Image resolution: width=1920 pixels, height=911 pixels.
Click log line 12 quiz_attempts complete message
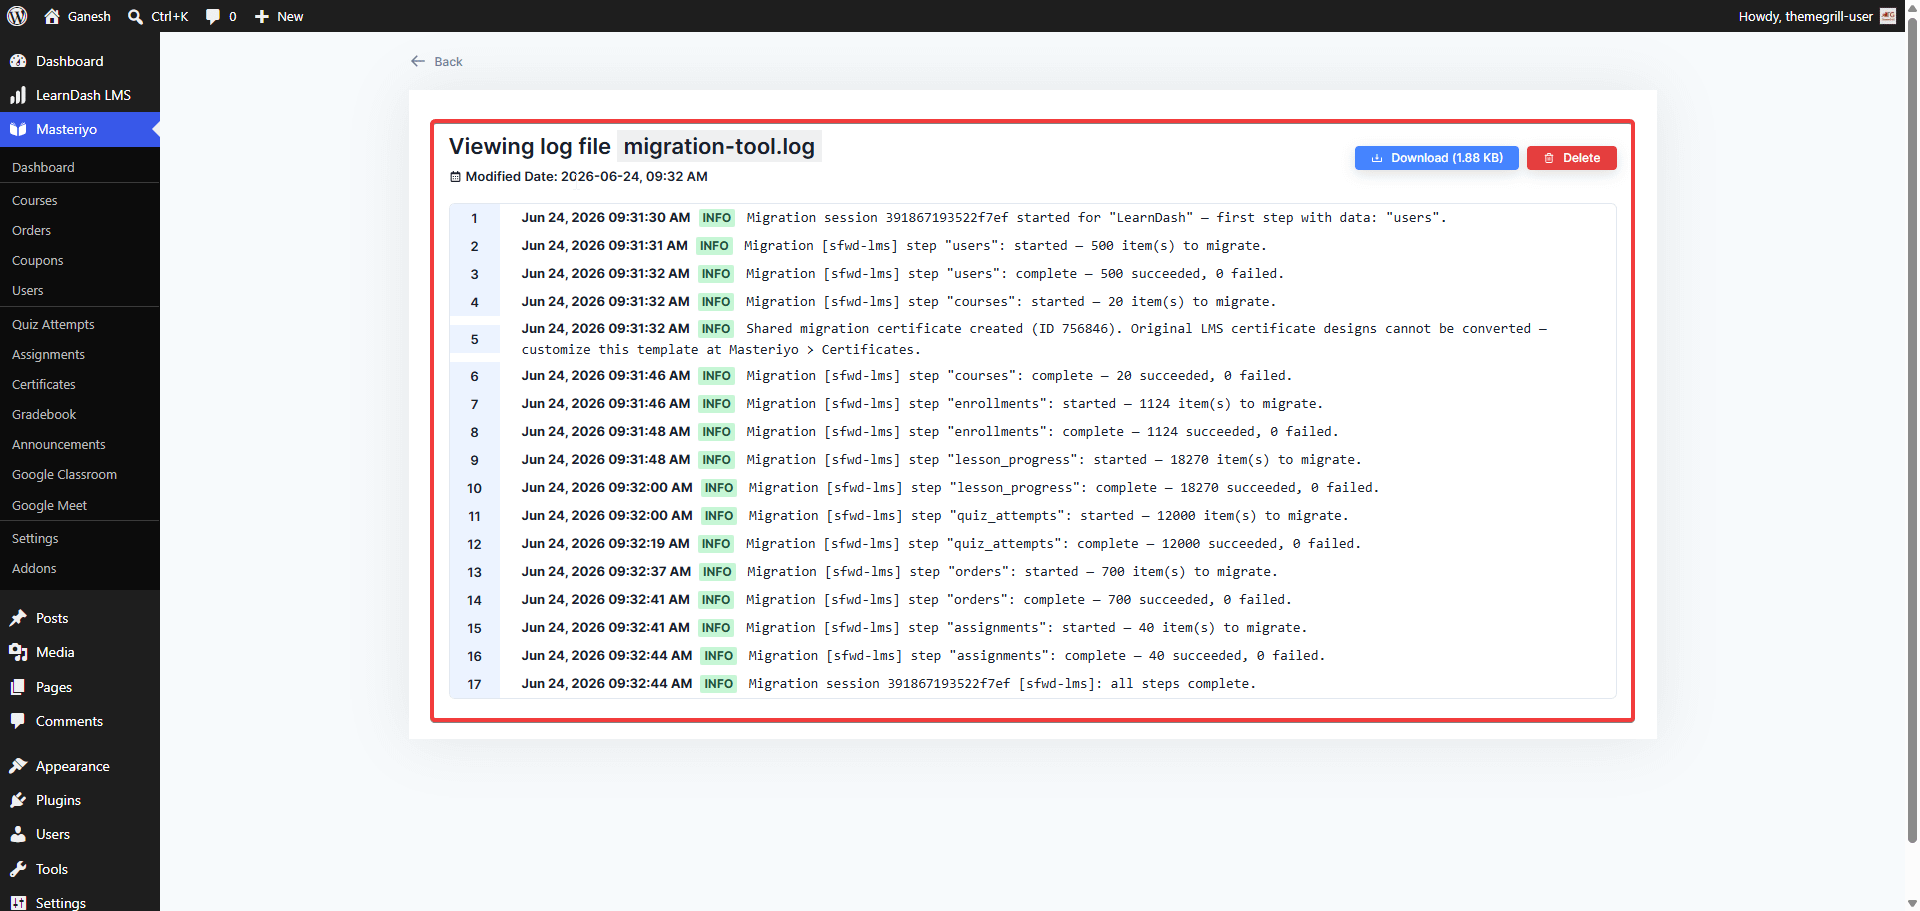1053,543
